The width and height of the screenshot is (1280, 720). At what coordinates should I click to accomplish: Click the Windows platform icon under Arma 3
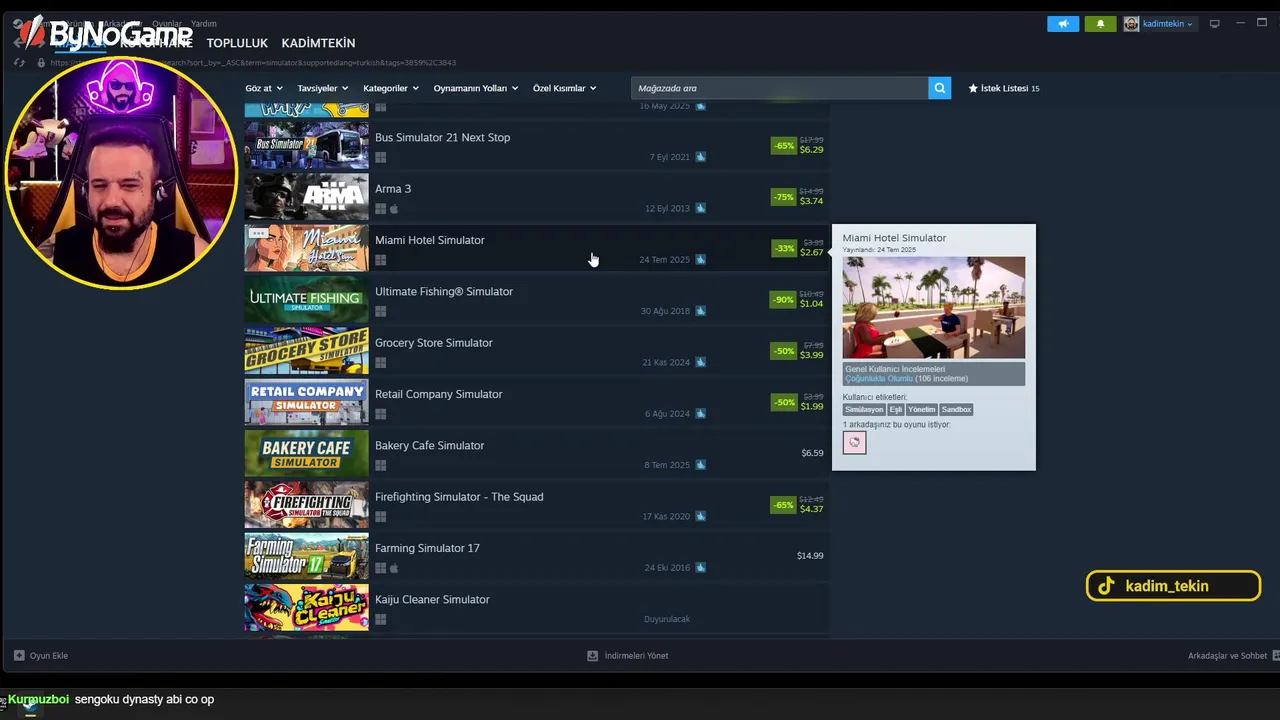point(380,209)
